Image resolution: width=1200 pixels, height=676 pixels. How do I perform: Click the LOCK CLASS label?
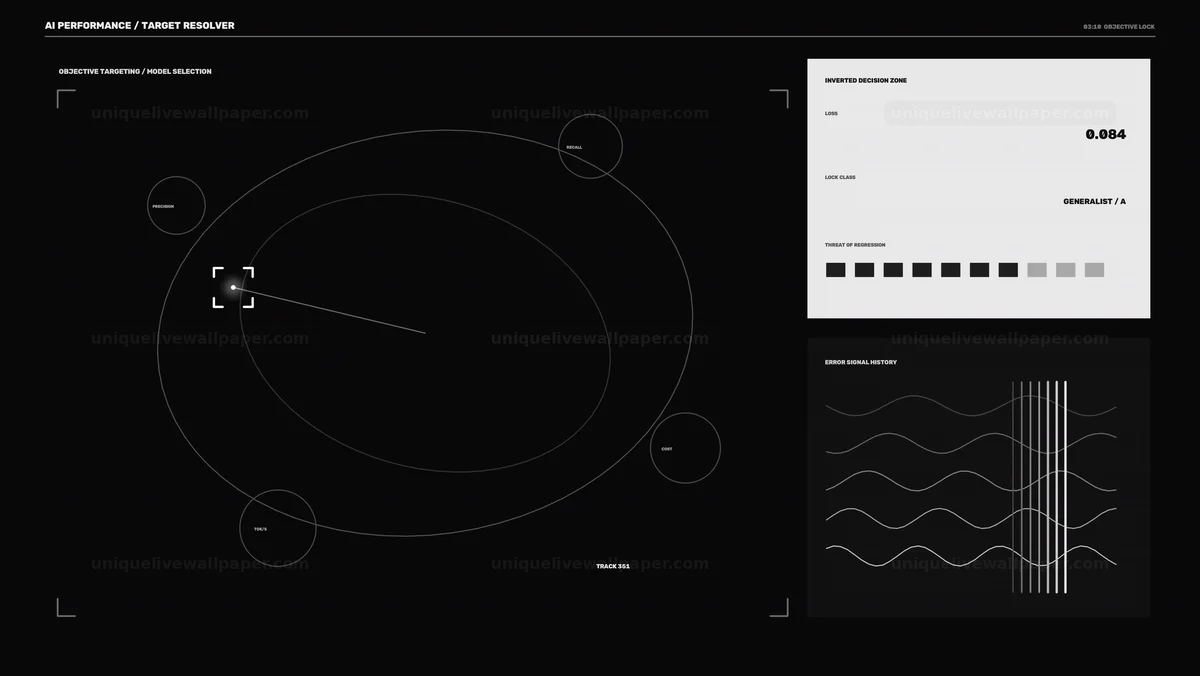pyautogui.click(x=840, y=177)
